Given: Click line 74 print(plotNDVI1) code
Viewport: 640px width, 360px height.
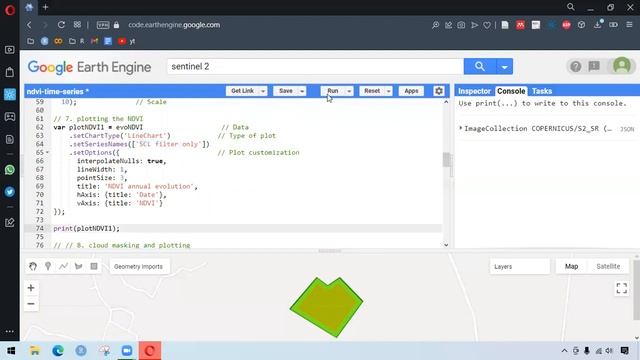Looking at the screenshot, I should pos(87,229).
